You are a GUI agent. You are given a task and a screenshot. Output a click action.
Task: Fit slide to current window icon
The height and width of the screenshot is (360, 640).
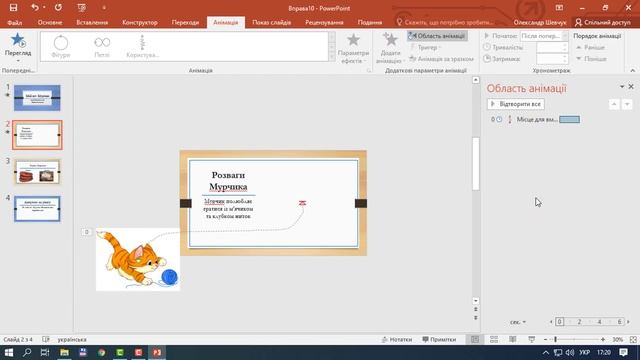coord(633,340)
